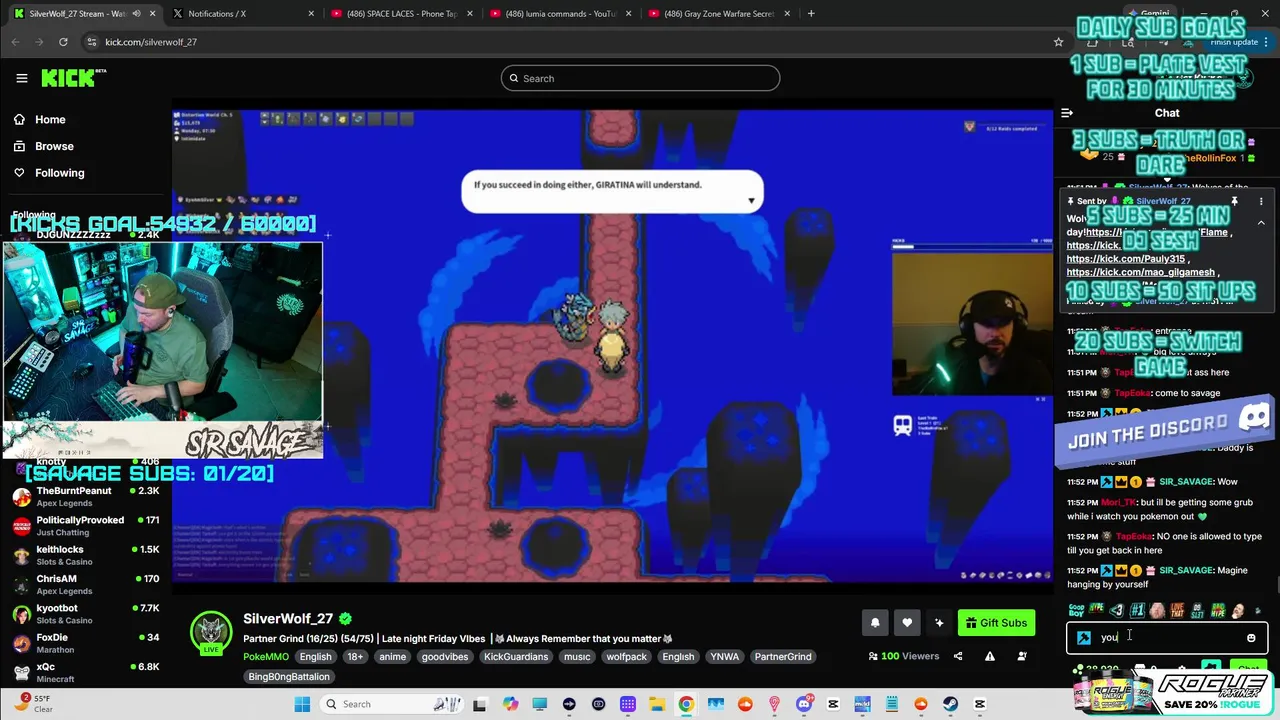Select the PartnerGrind tag
The image size is (1280, 720).
tap(783, 657)
